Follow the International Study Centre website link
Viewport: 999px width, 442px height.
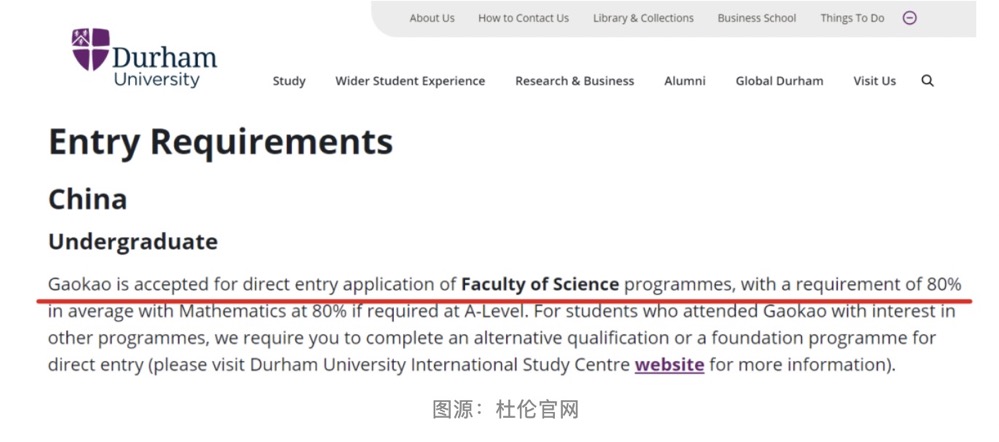pyautogui.click(x=669, y=364)
